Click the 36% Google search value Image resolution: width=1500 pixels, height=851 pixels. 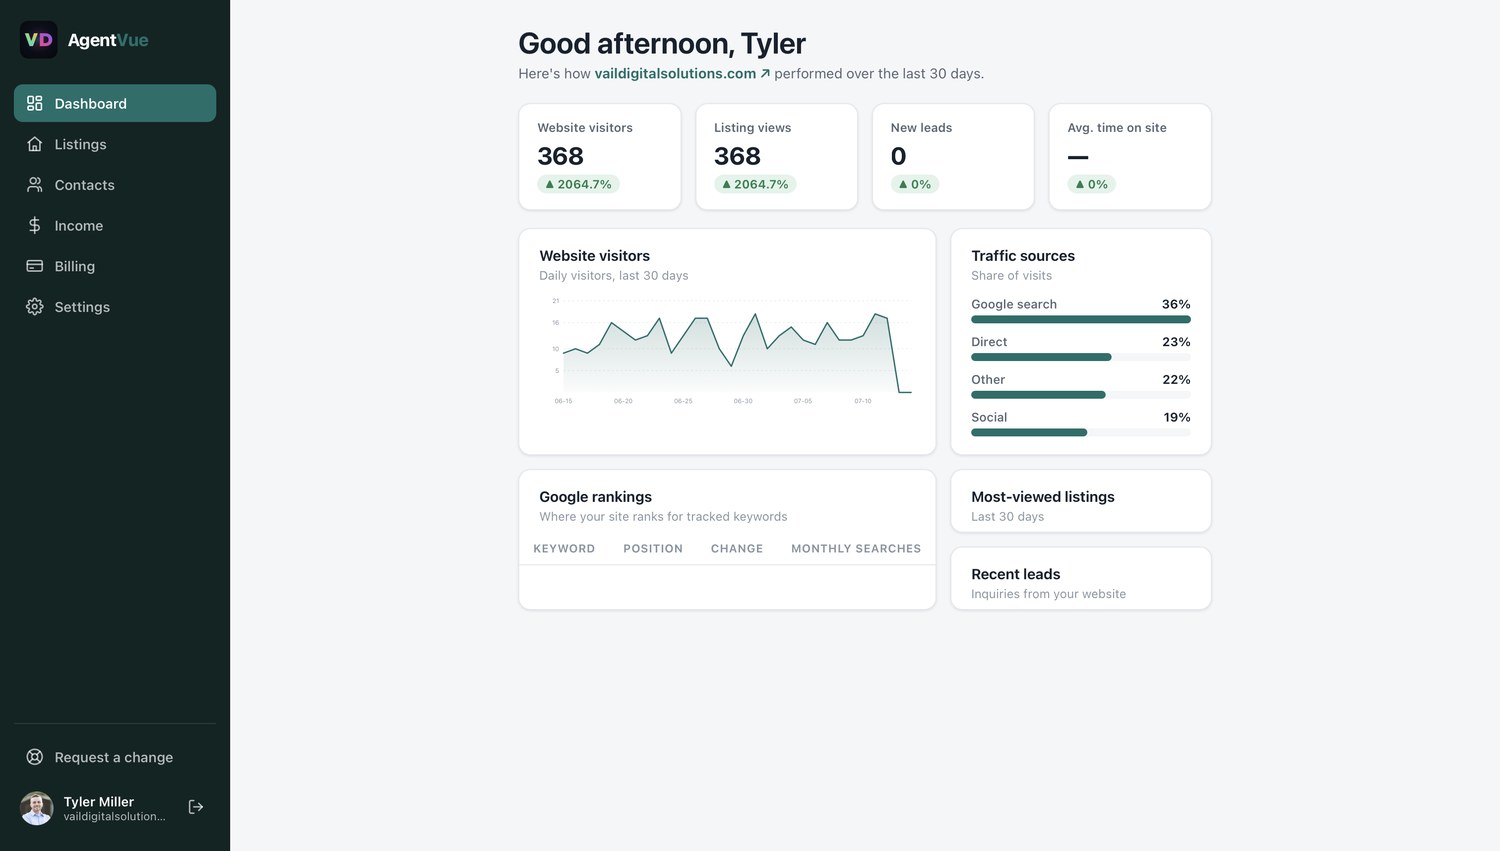[1176, 304]
